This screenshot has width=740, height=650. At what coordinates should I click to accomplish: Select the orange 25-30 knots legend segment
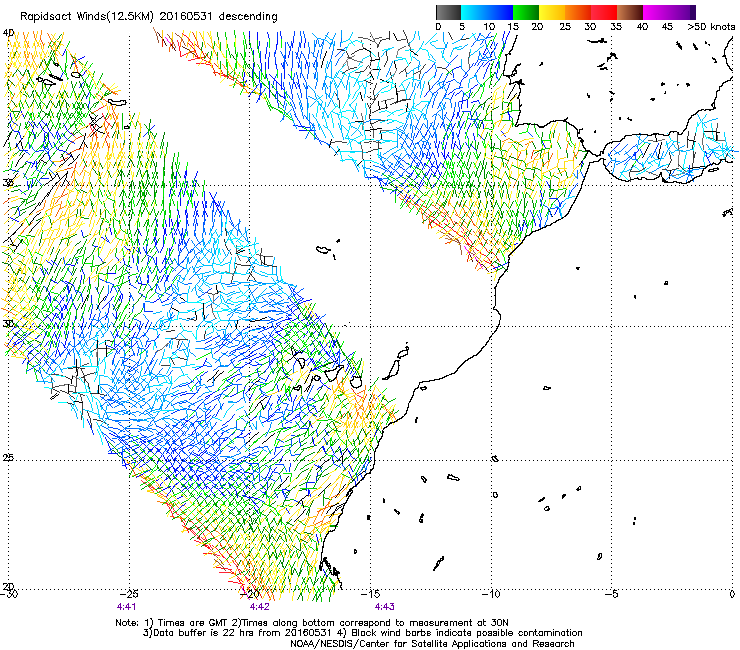coord(578,12)
